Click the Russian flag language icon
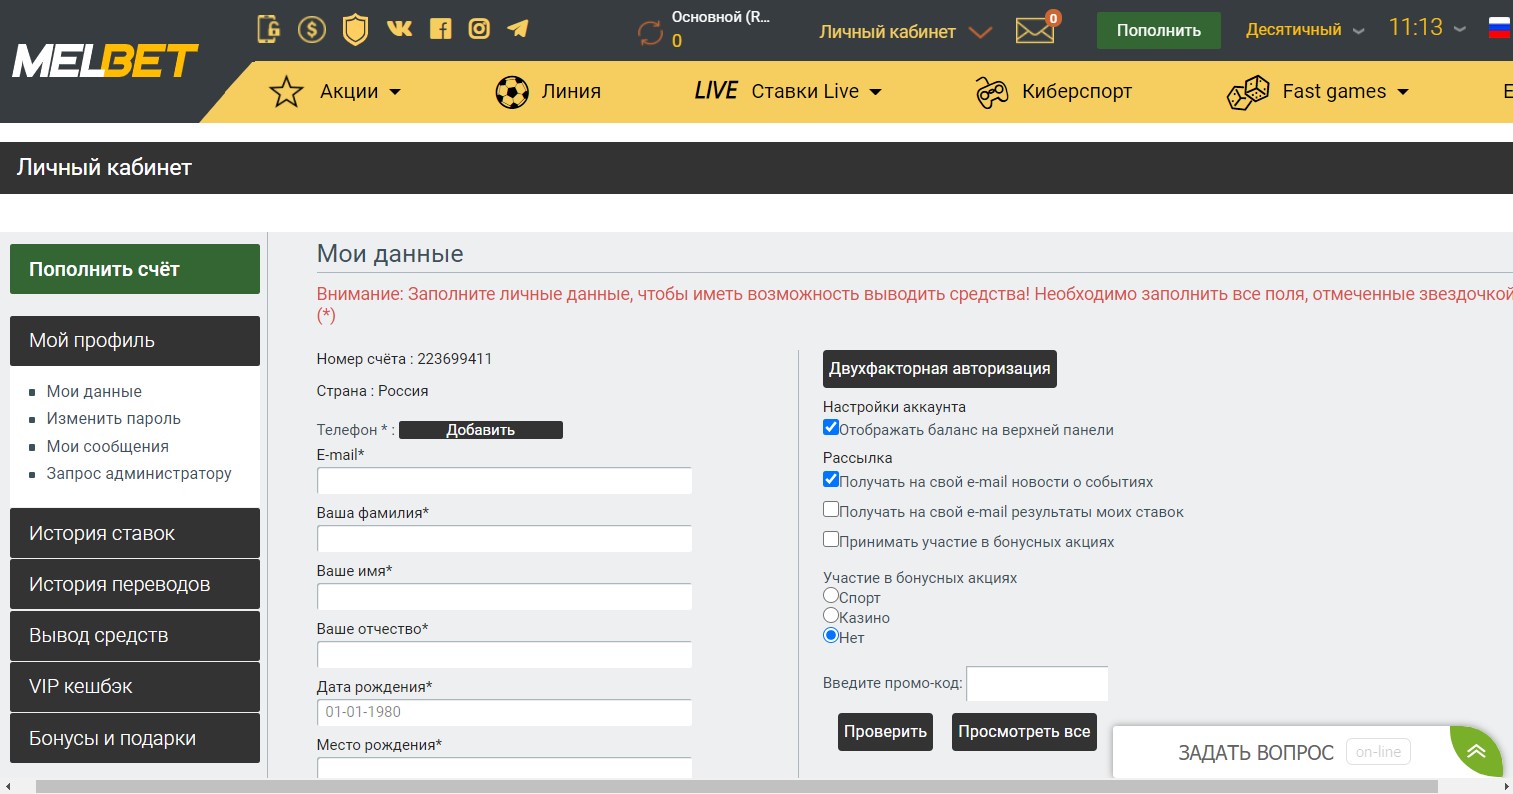This screenshot has width=1513, height=794. click(x=1500, y=28)
